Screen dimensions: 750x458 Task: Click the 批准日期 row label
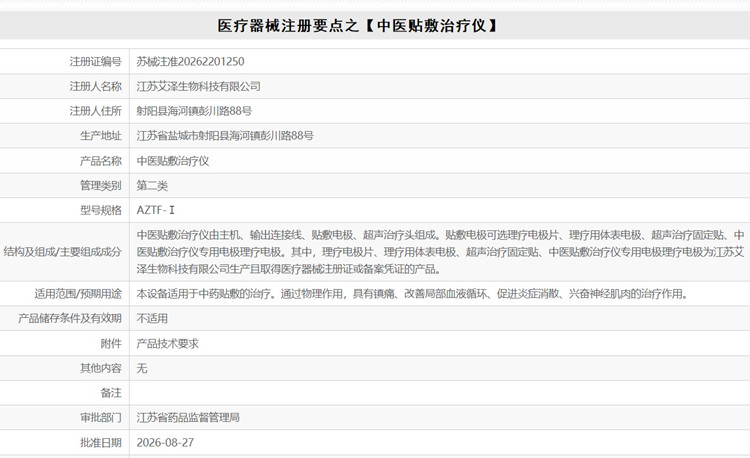pos(101,443)
